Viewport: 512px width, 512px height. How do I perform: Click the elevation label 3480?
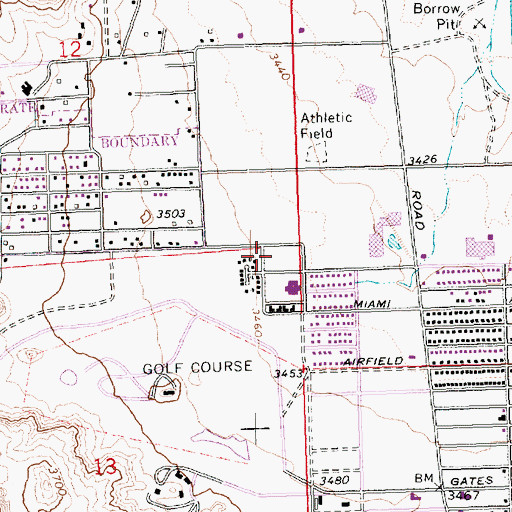pyautogui.click(x=334, y=480)
